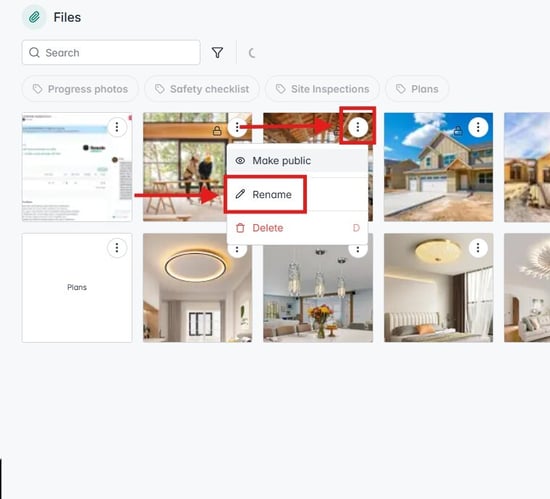Click the pencil icon beside Rename

point(240,194)
